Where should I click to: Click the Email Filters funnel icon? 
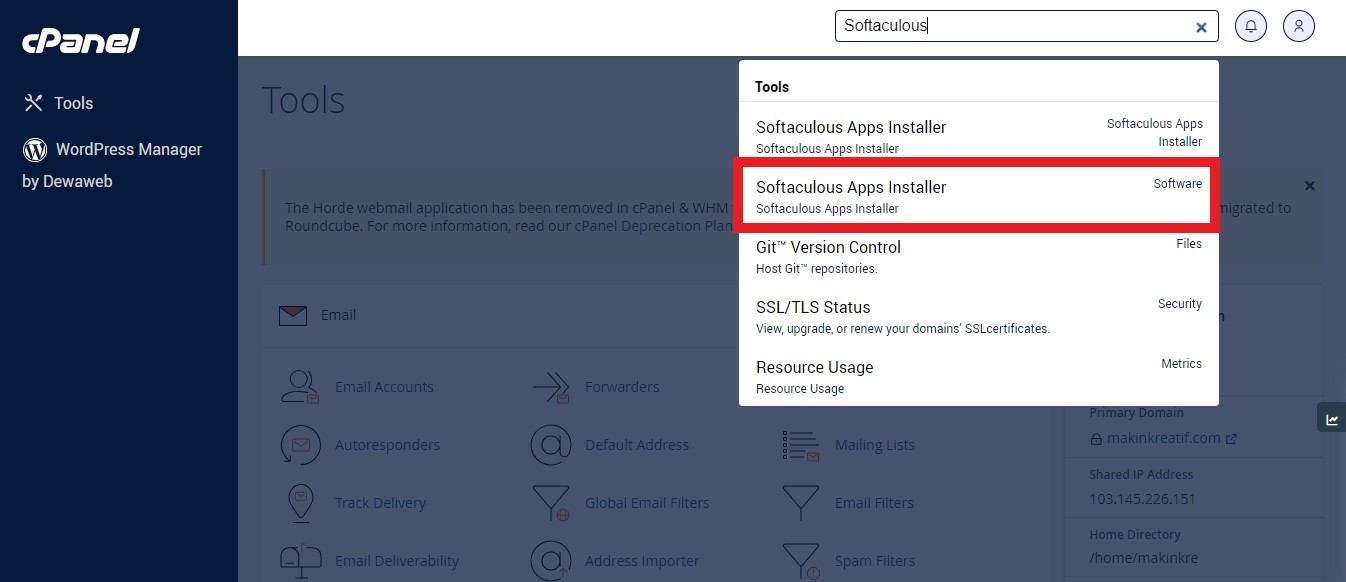pos(801,503)
